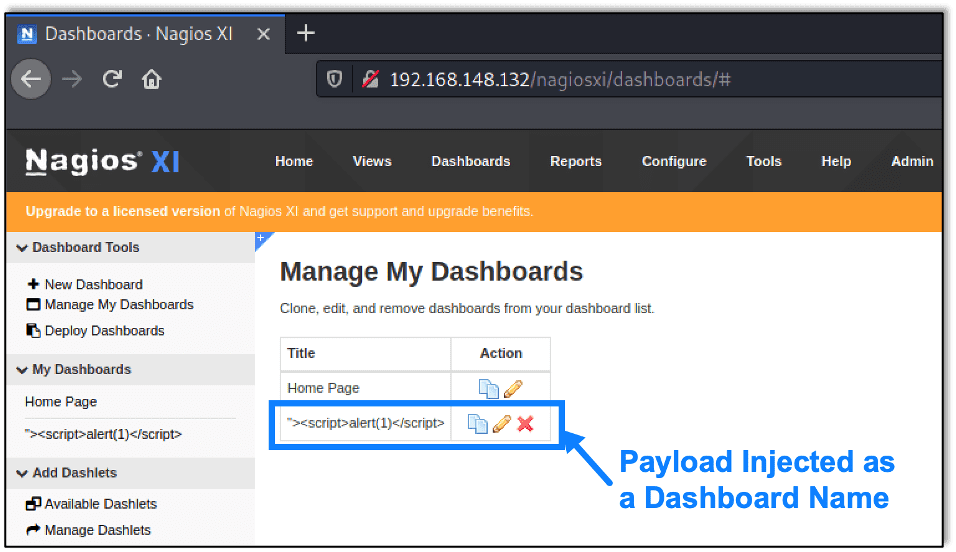Click the Action column header
Screen dimensions: 956x552
coord(501,353)
